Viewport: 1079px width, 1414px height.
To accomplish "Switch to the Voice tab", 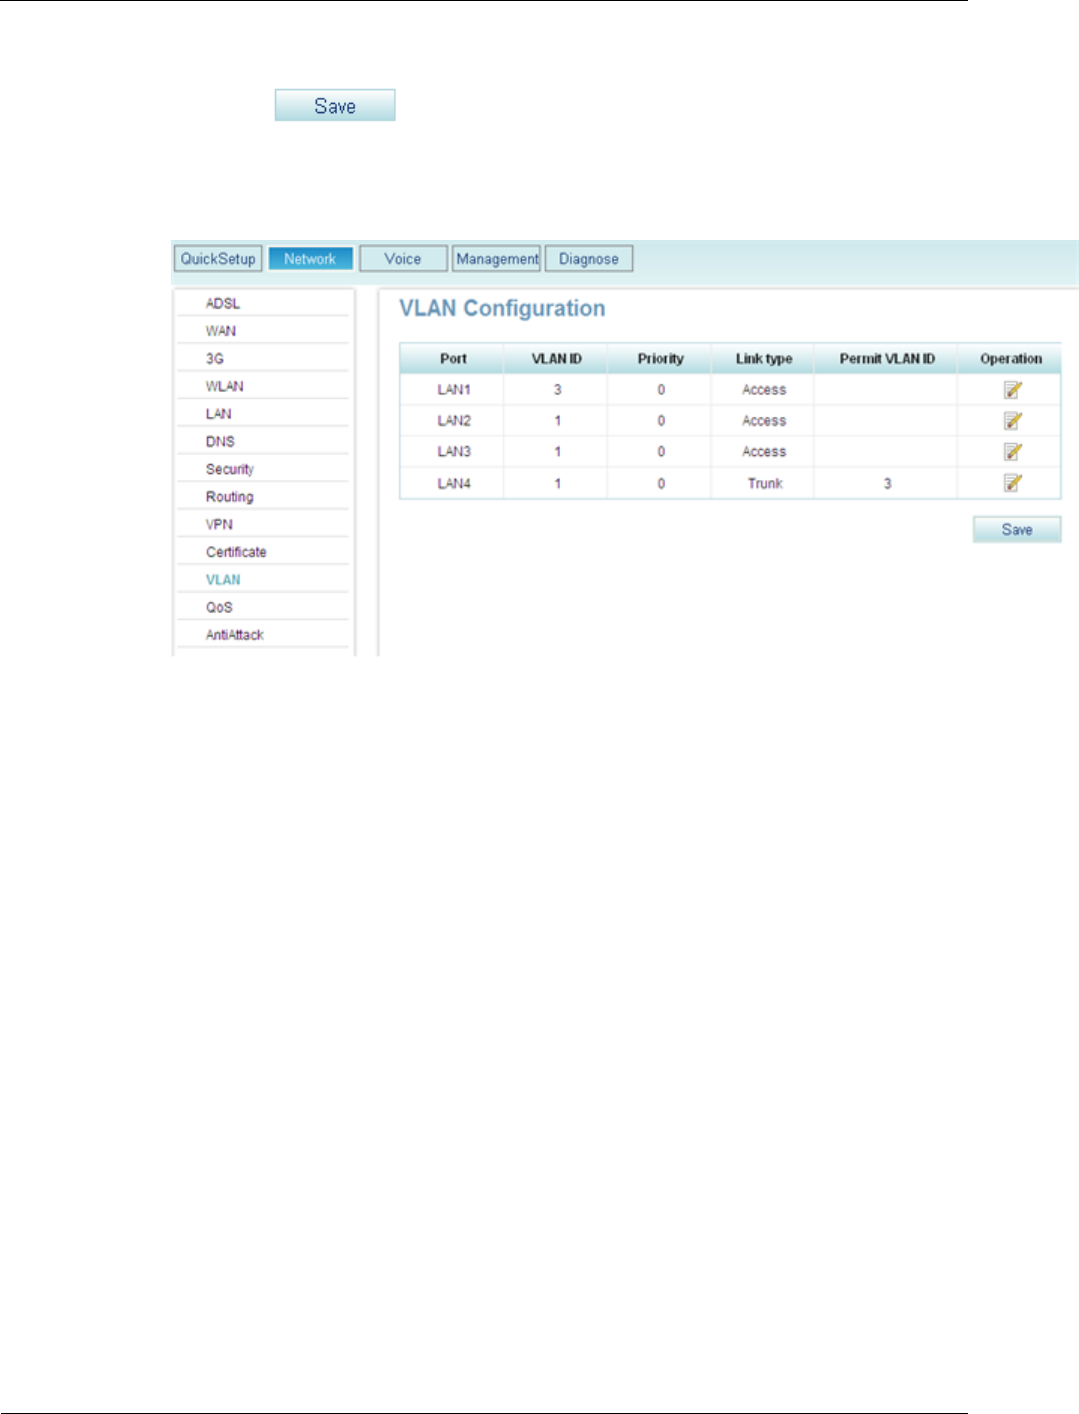I will [x=403, y=259].
